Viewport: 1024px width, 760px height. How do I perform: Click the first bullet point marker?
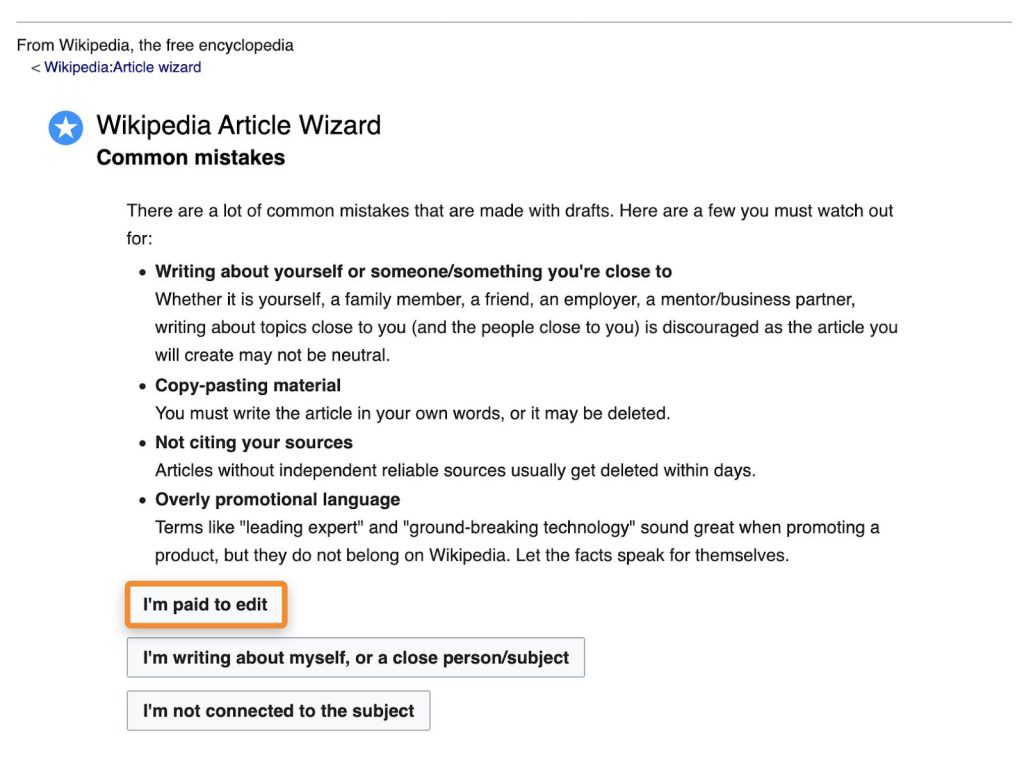click(140, 272)
